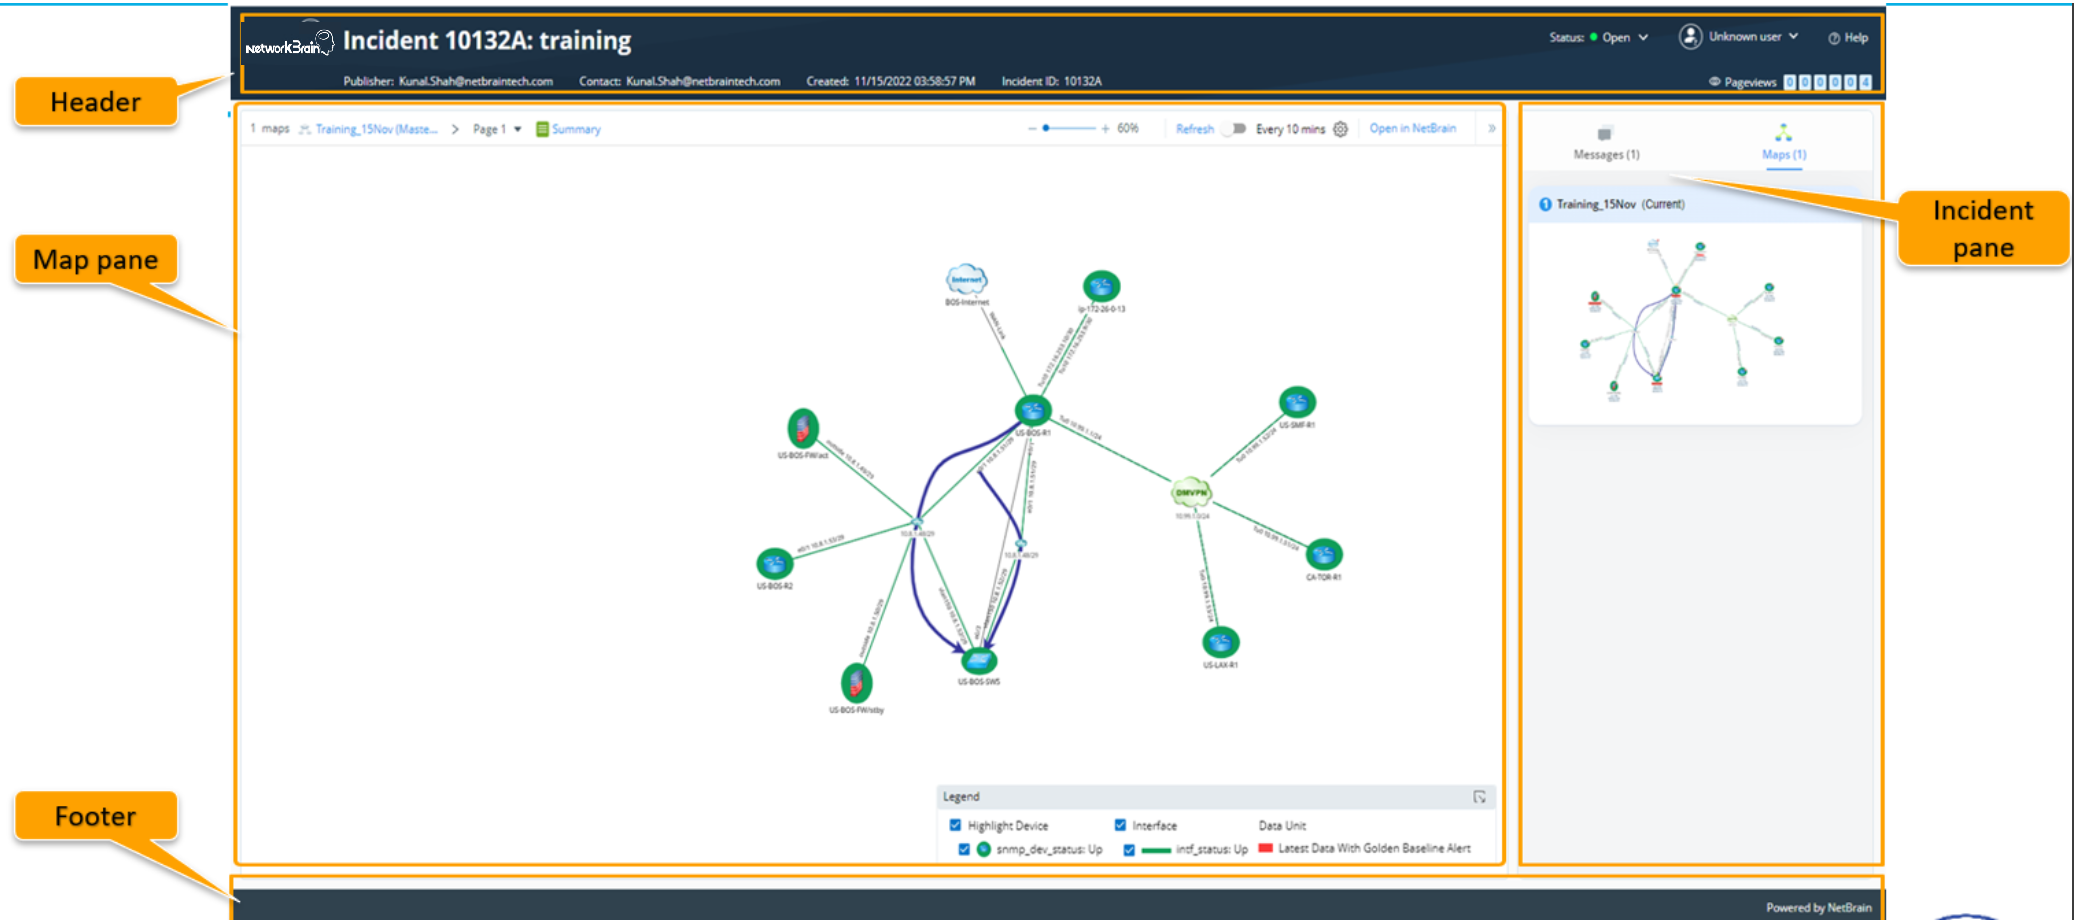Collapse incident pane with double chevron
Screen dimensions: 2085x924
point(1491,129)
